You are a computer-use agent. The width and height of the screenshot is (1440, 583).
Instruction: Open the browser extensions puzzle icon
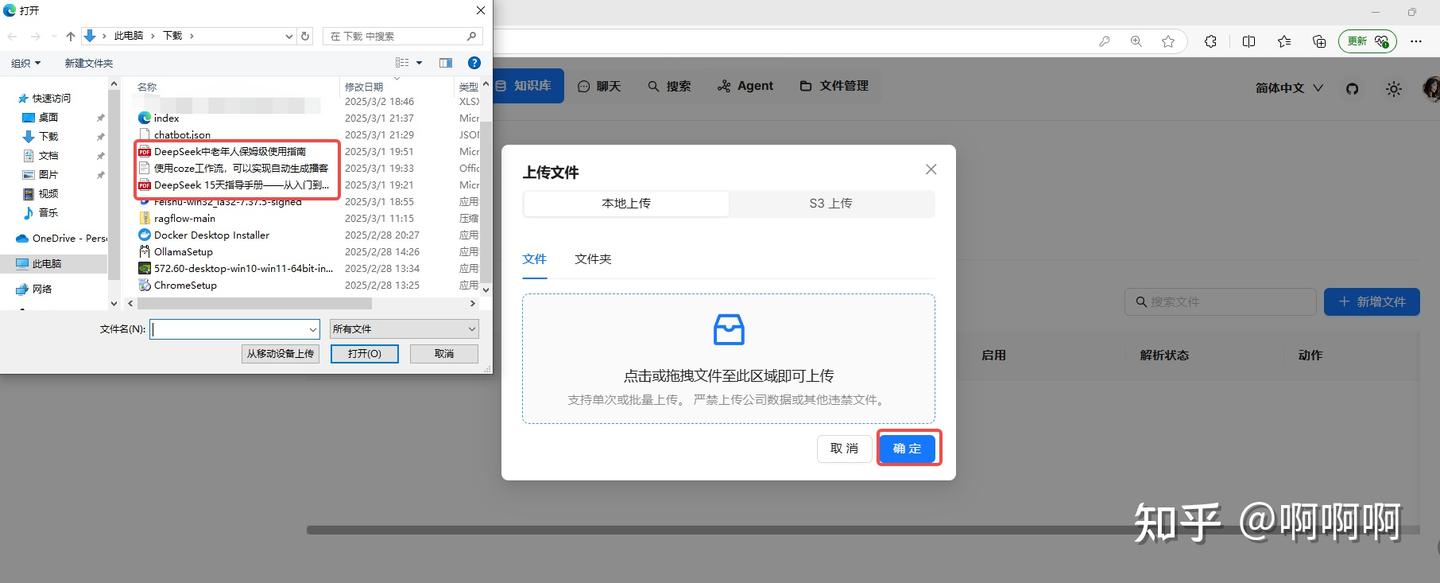click(x=1211, y=41)
